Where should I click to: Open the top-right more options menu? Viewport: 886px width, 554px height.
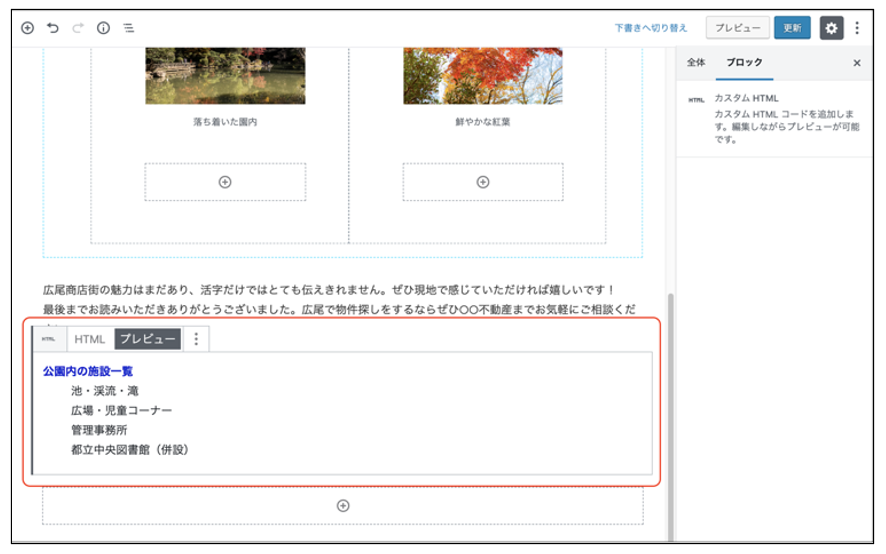(857, 28)
